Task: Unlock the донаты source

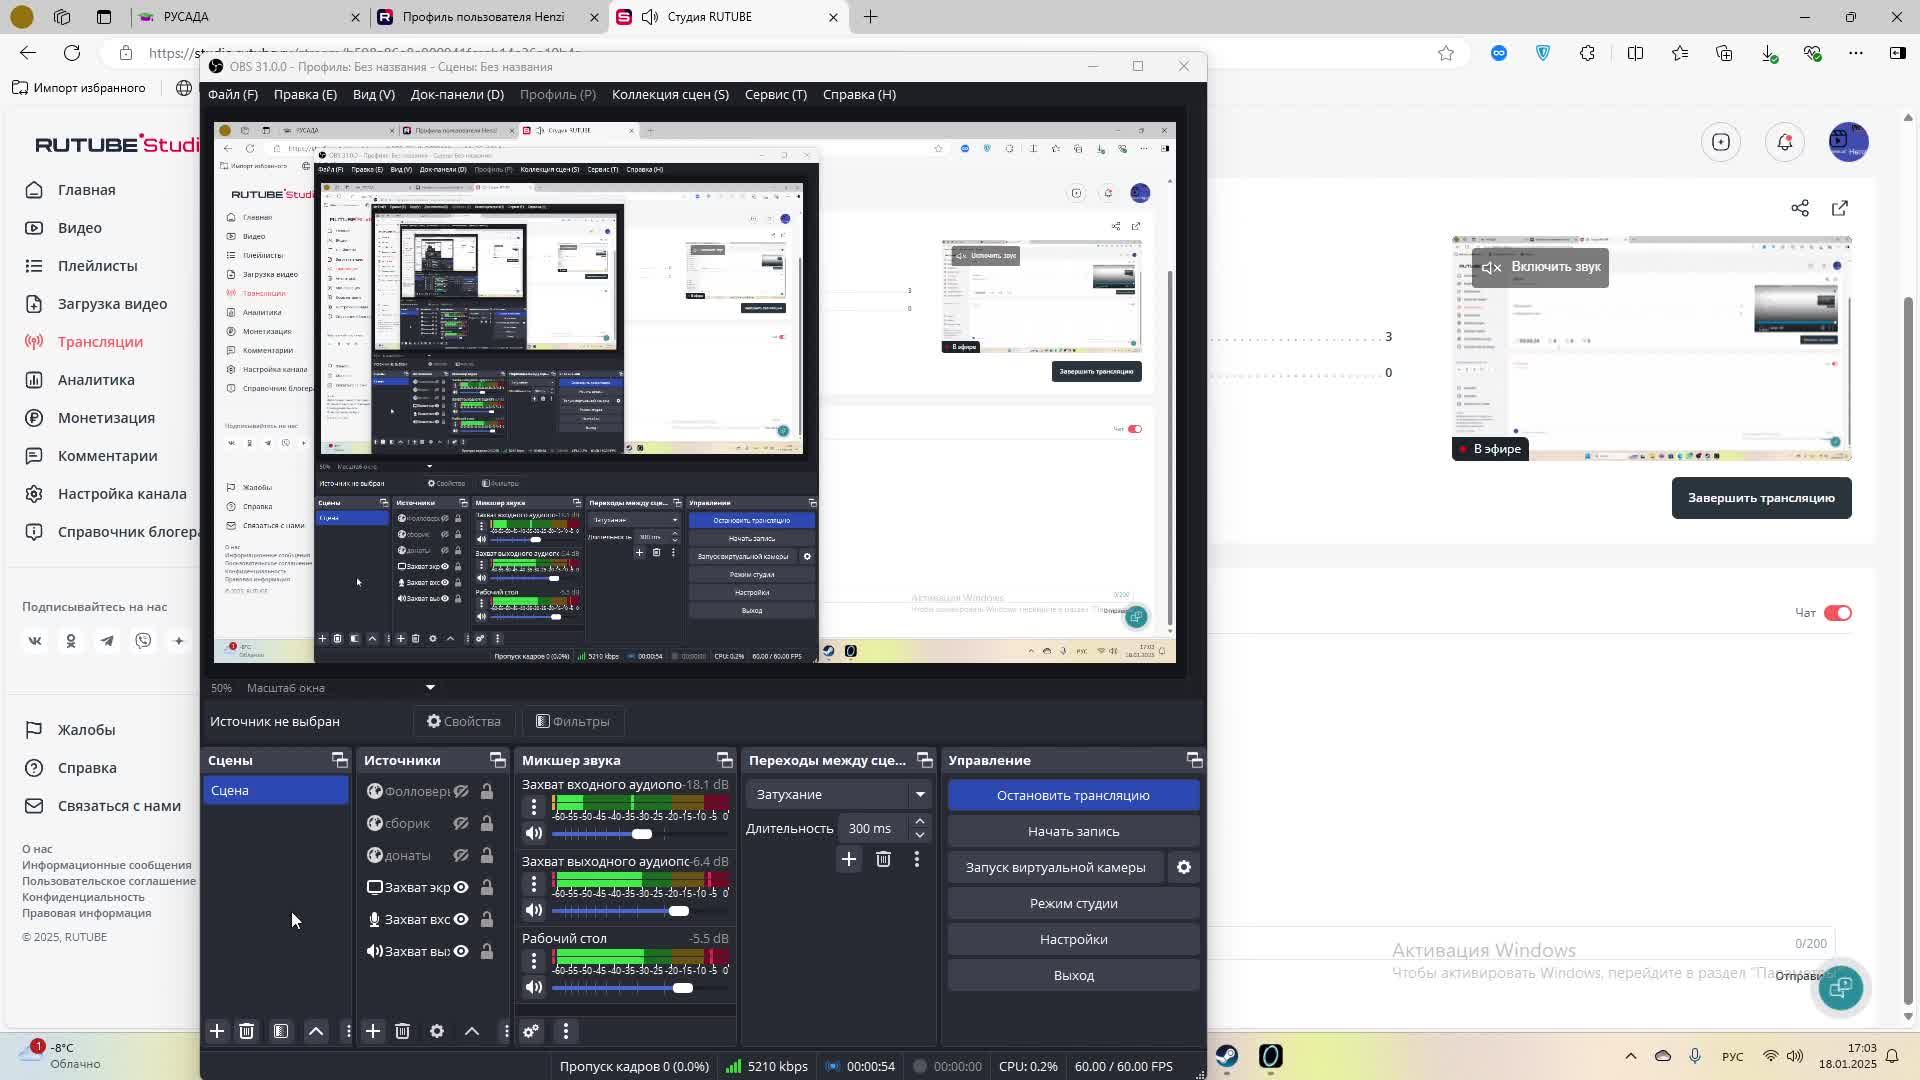Action: pos(487,855)
